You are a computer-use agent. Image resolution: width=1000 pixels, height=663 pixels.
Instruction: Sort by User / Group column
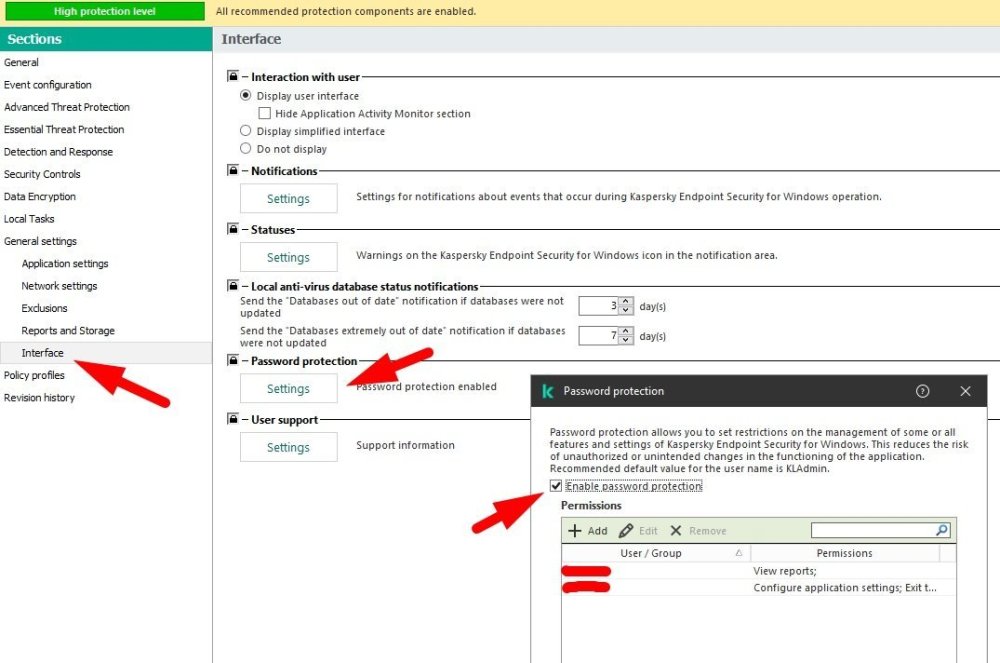656,553
